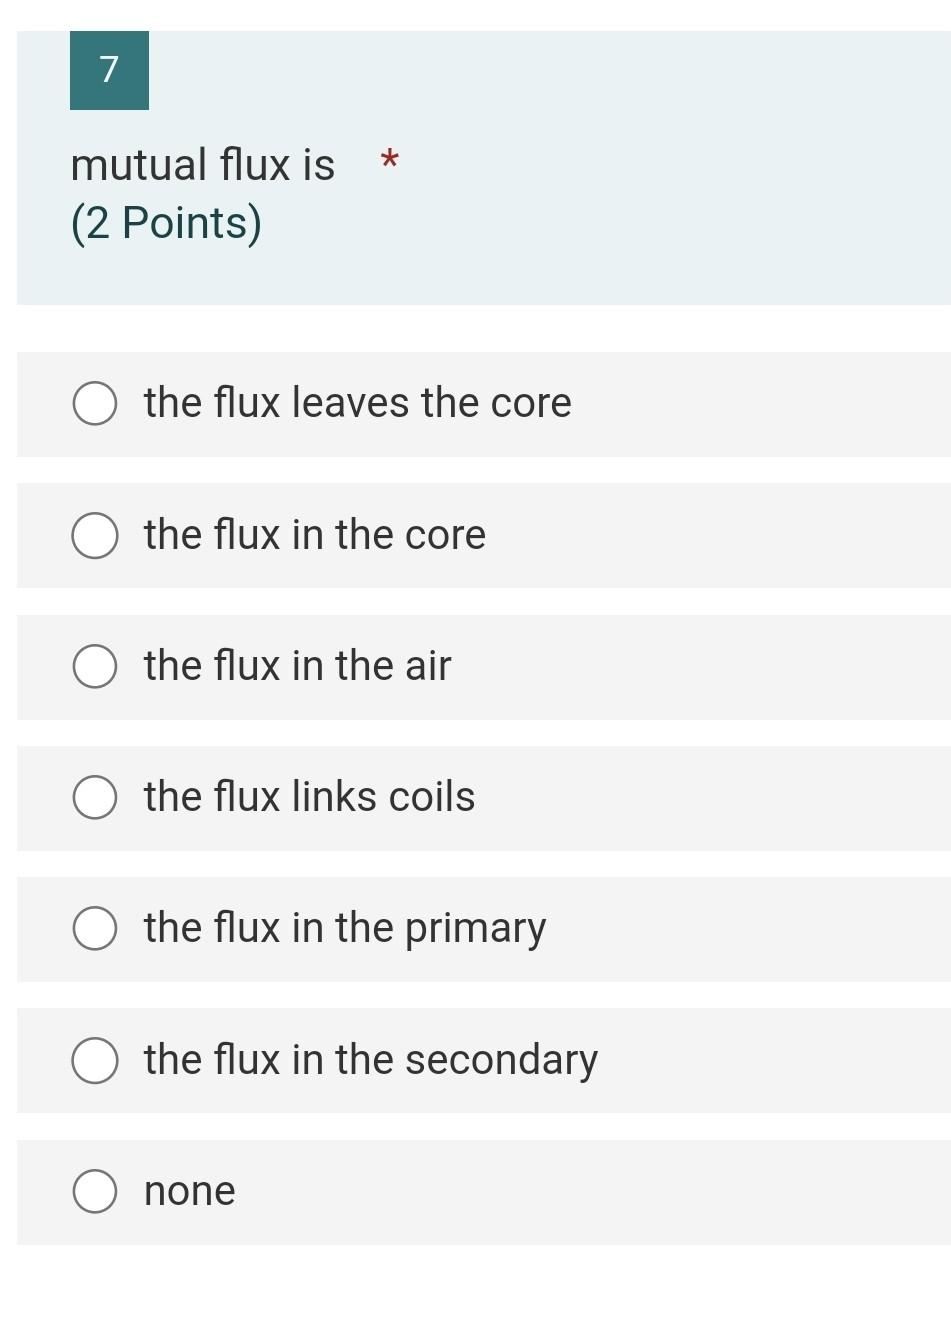Viewport: 951px width, 1319px height.
Task: Tap the 'the flux in the air' answer text
Action: [x=297, y=665]
